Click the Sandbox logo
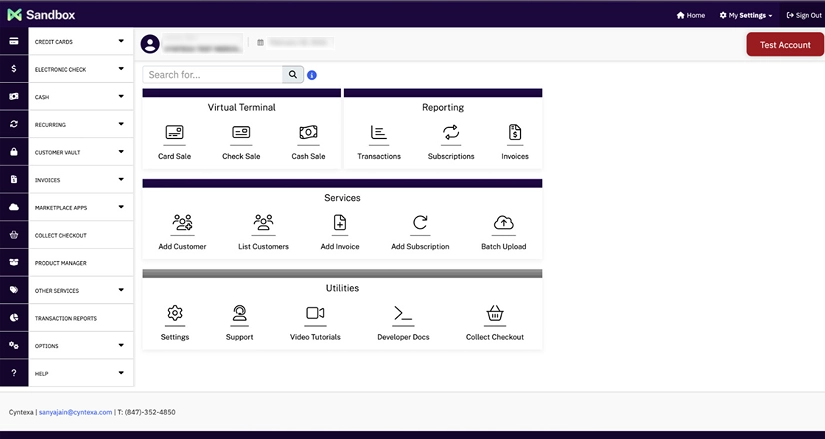This screenshot has width=825, height=439. 42,15
